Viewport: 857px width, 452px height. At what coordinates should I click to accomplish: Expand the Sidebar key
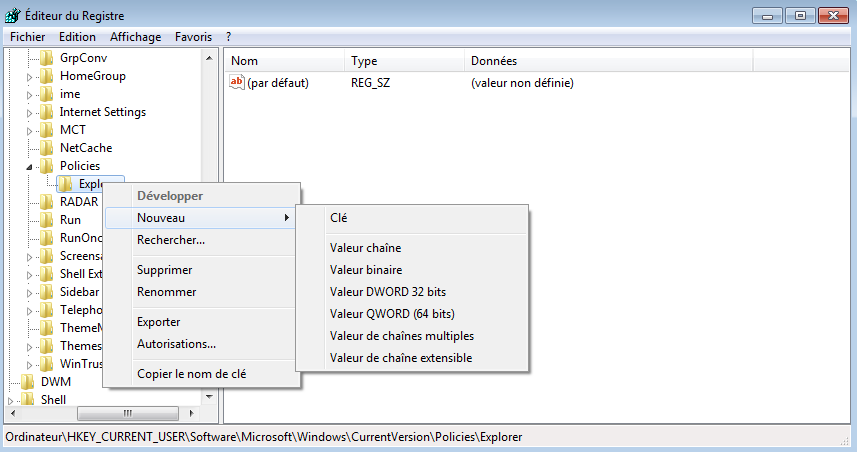pyautogui.click(x=30, y=293)
